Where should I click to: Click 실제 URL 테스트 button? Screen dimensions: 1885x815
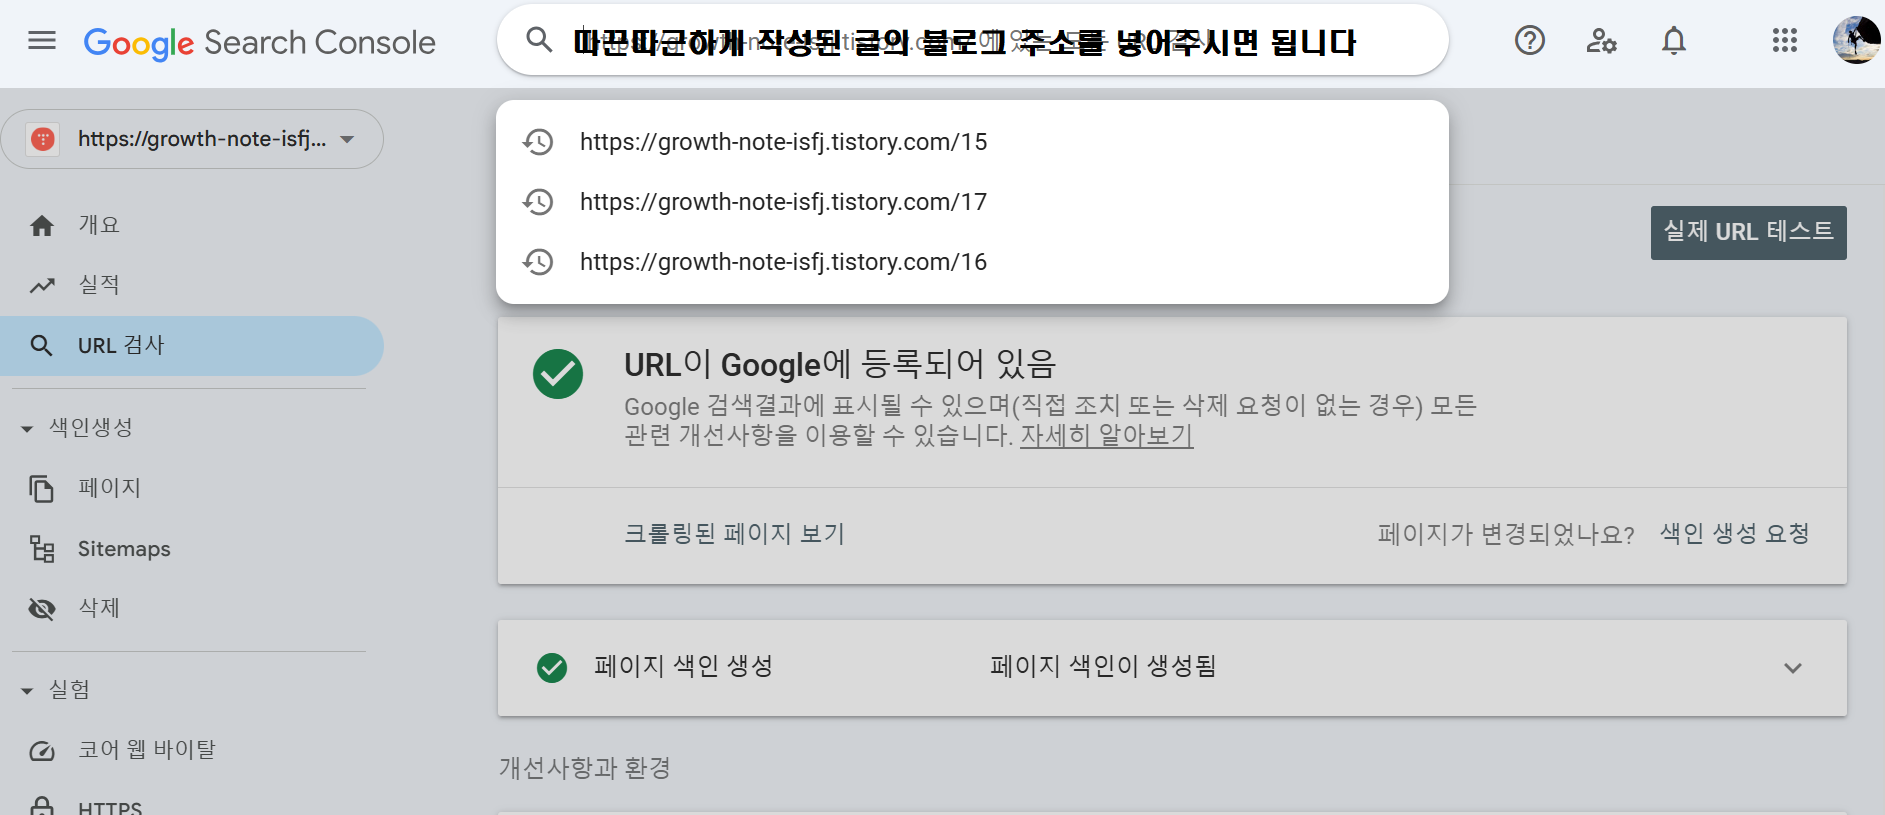point(1748,232)
